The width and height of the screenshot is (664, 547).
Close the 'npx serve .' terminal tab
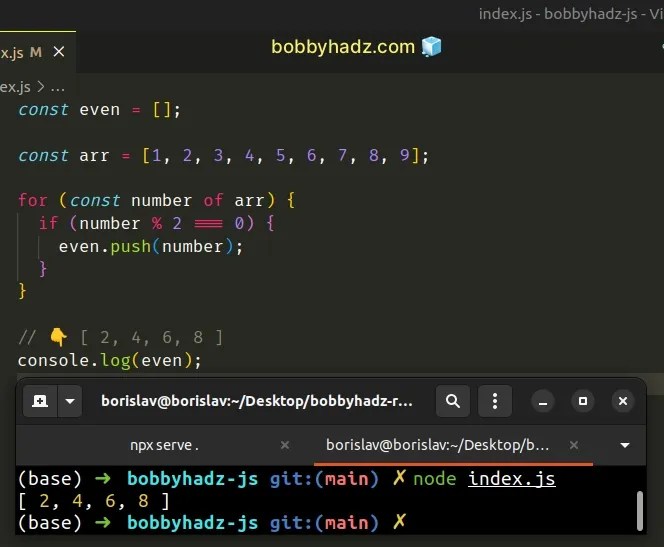285,445
